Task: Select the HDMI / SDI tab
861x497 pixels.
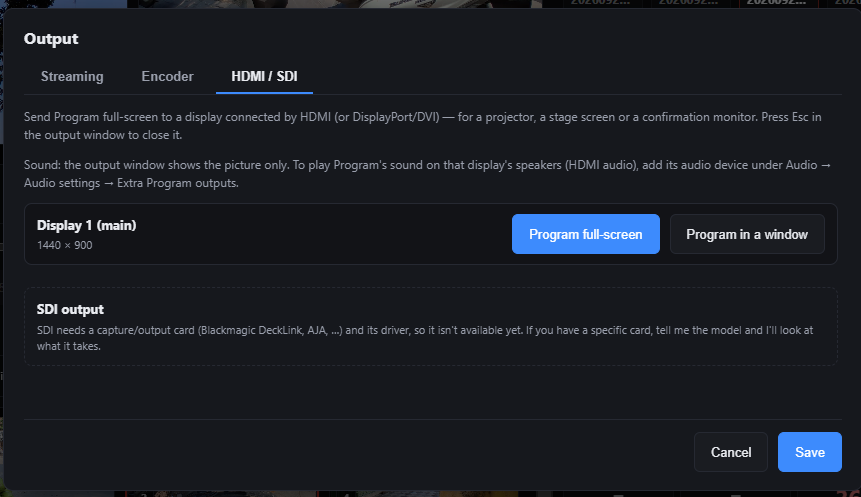Action: pos(264,76)
